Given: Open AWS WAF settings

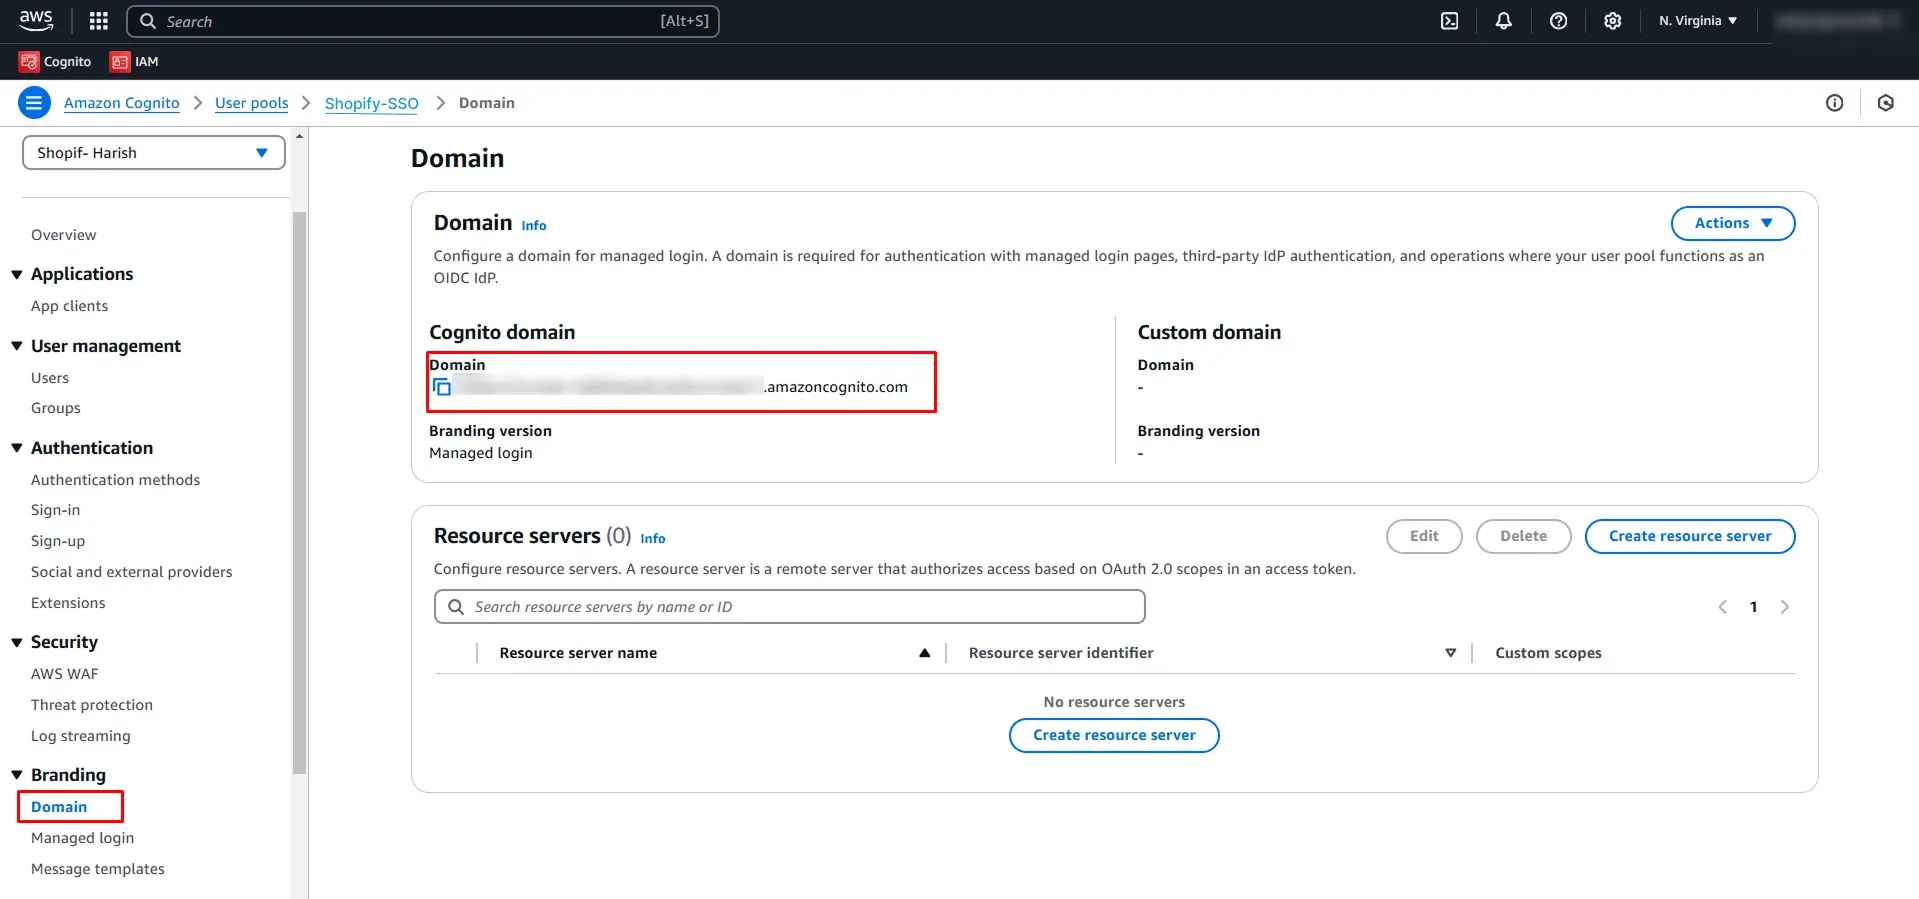Looking at the screenshot, I should 65,674.
